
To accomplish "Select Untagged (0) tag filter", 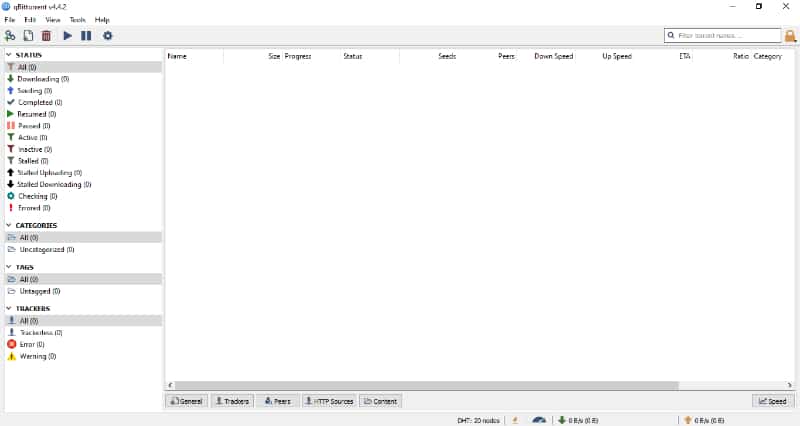I will tap(84, 291).
